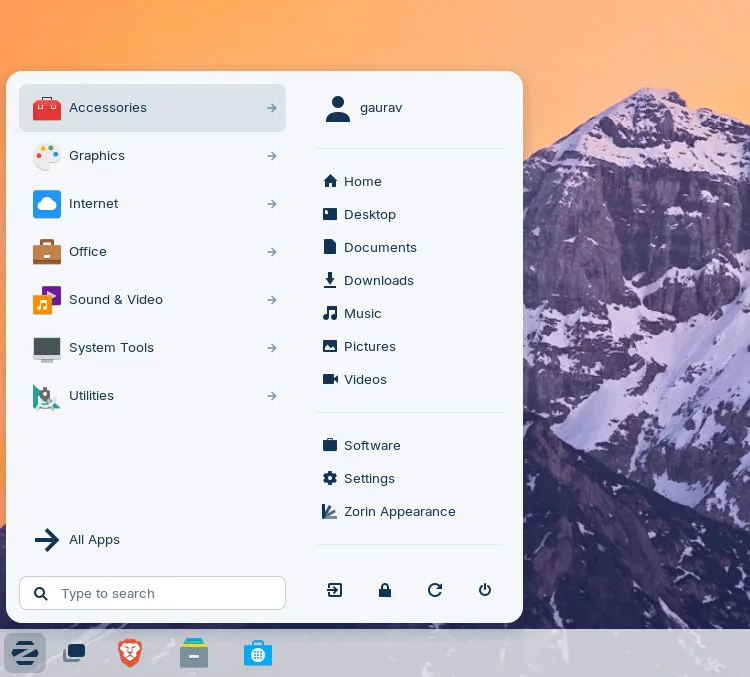The height and width of the screenshot is (677, 750).
Task: Expand the Internet category
Action: pos(153,204)
